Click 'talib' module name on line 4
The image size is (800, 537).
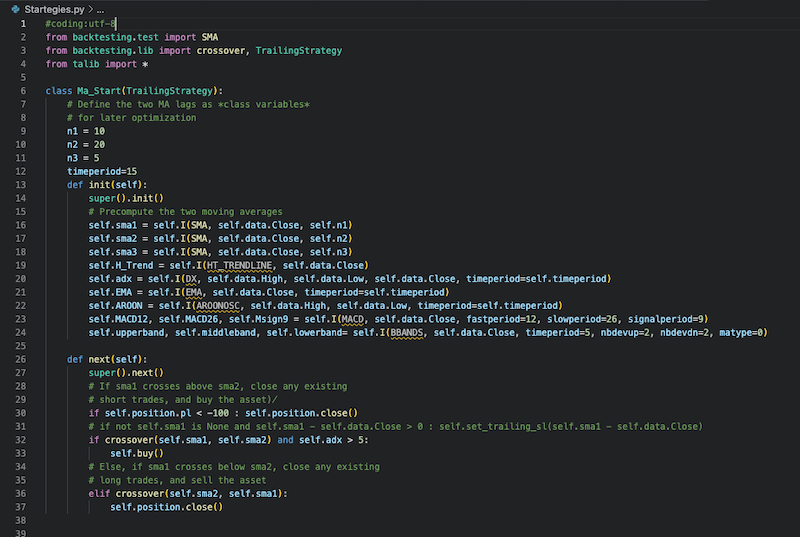click(86, 64)
